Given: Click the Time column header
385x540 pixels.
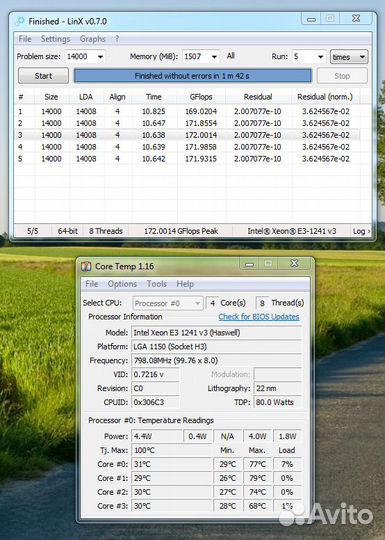Looking at the screenshot, I should (154, 97).
